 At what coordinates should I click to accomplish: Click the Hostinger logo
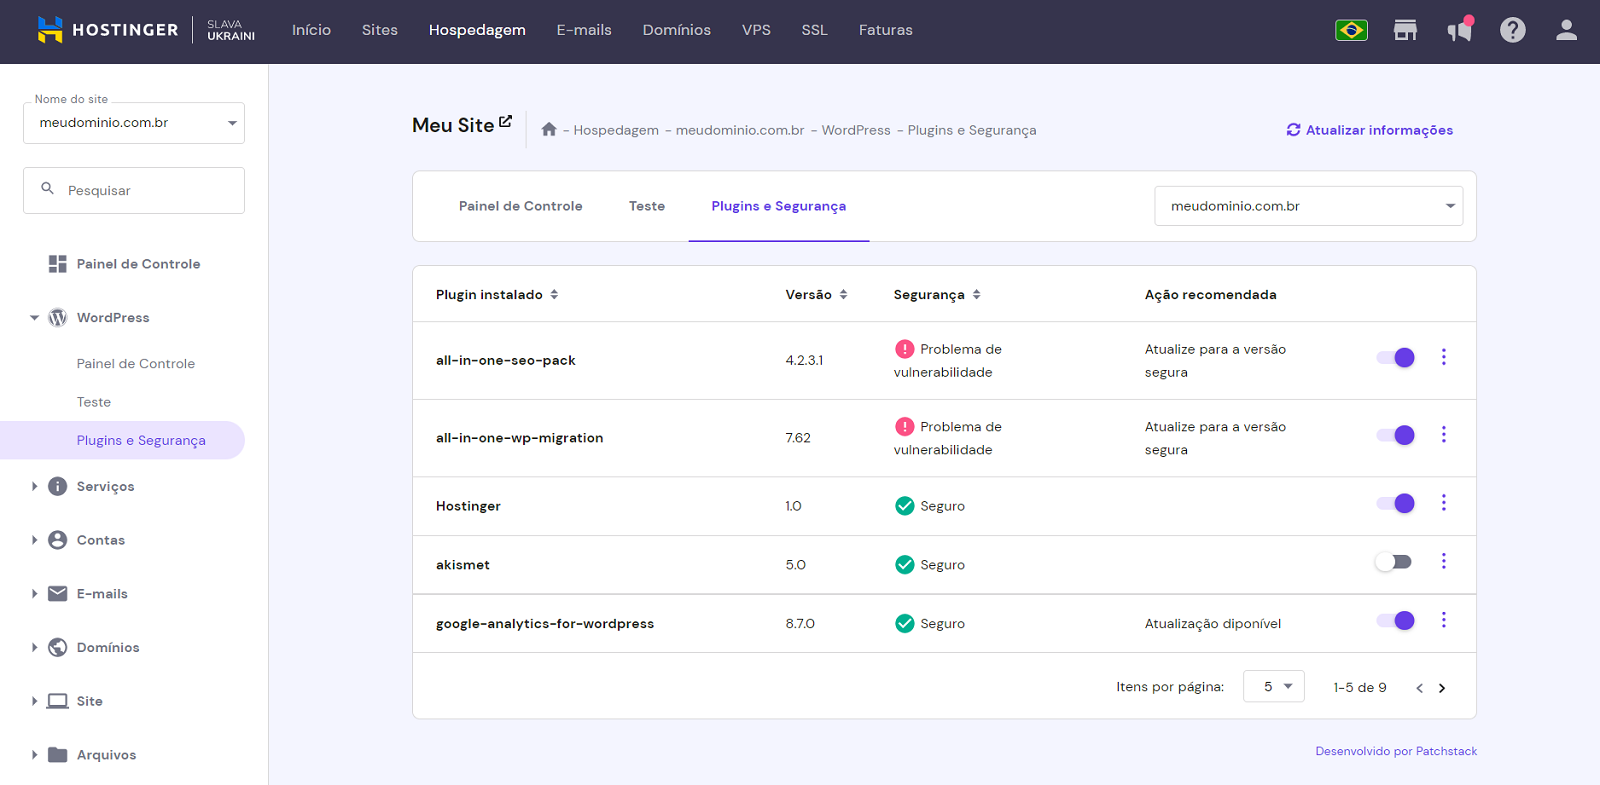108,30
